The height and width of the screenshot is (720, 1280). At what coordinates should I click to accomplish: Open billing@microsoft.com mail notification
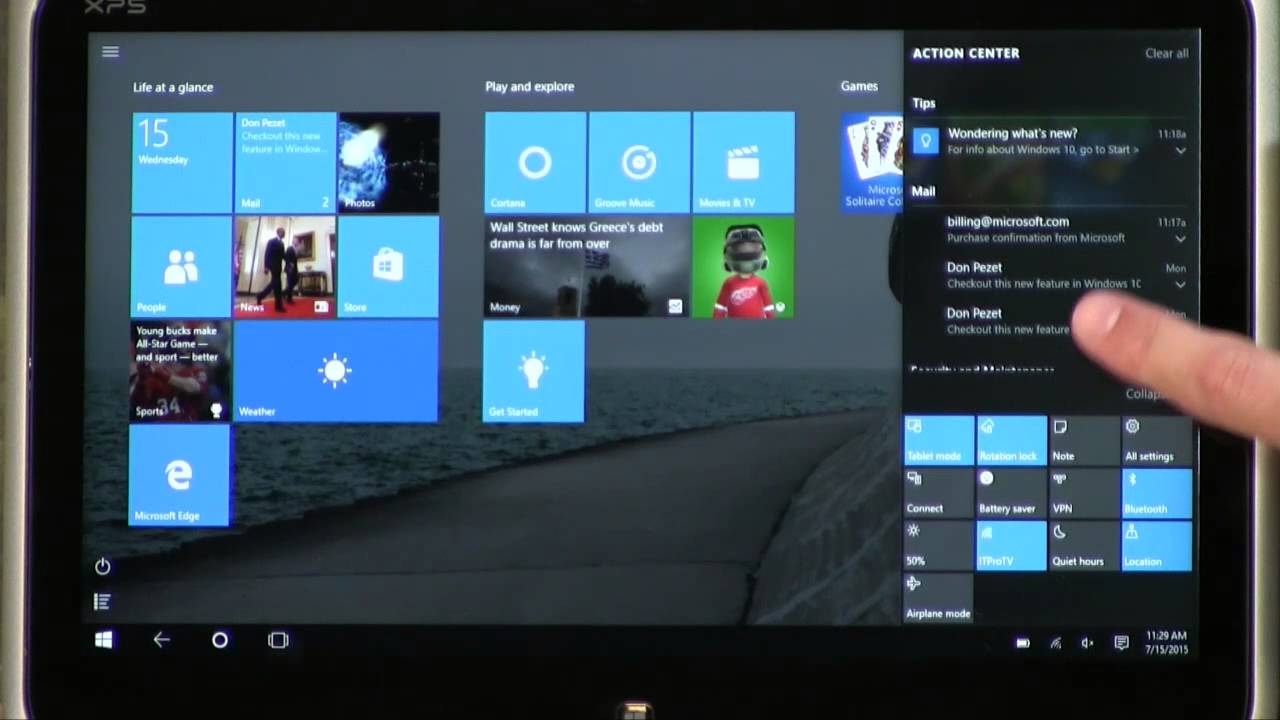(1049, 229)
